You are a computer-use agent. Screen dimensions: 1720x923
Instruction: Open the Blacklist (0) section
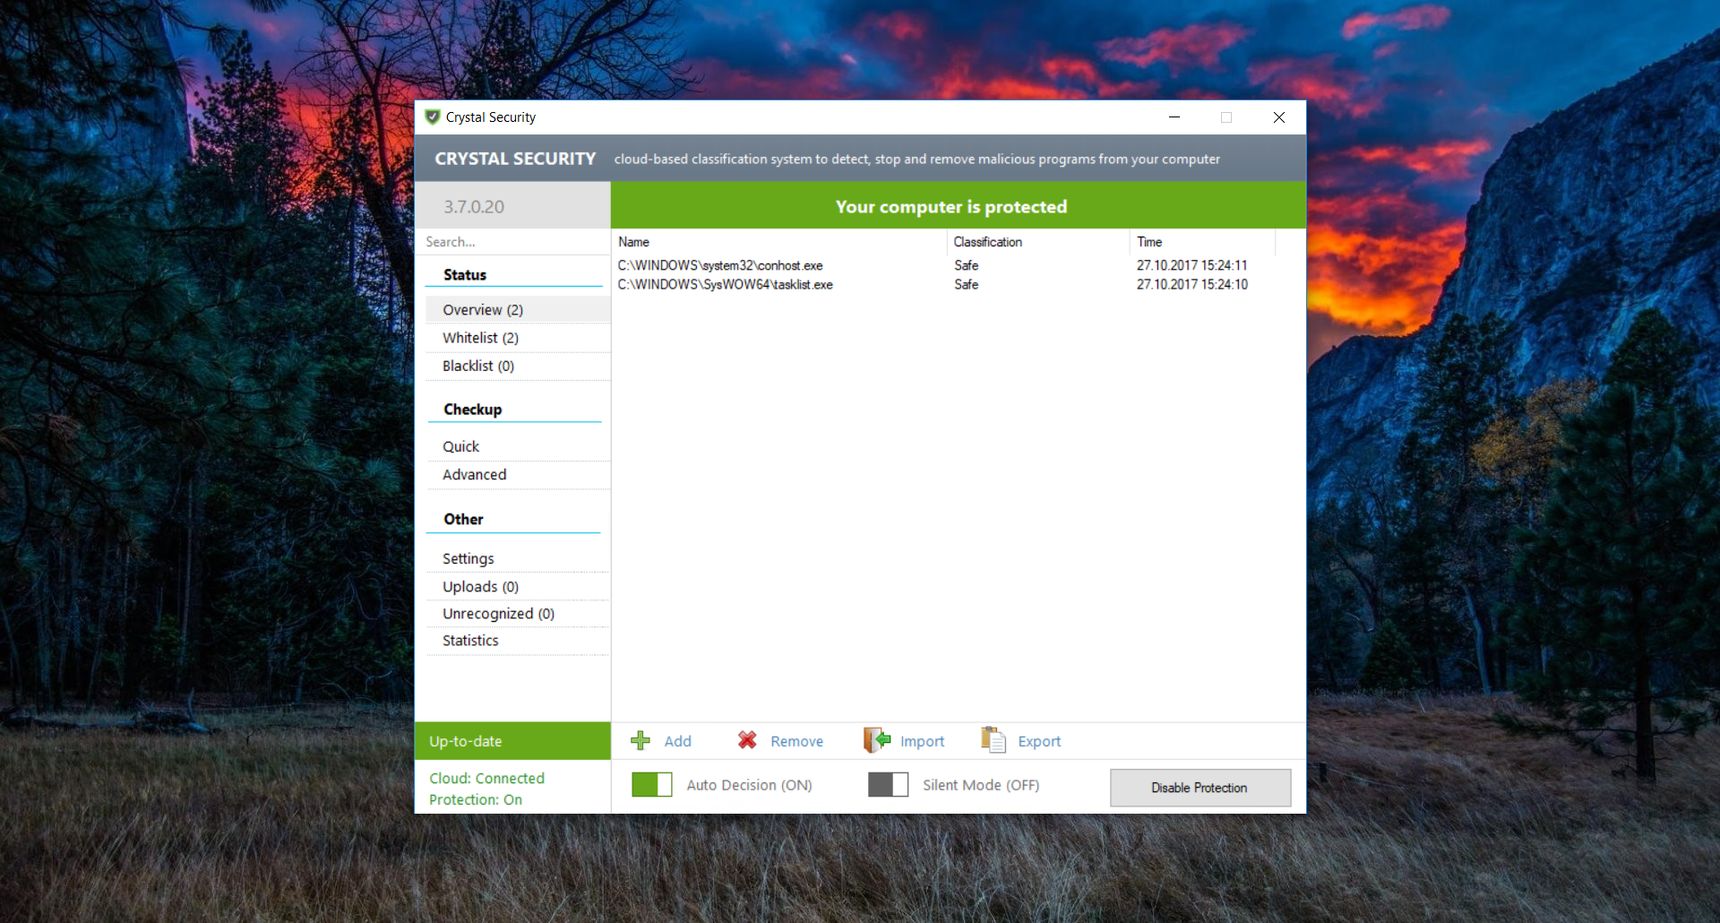point(517,366)
